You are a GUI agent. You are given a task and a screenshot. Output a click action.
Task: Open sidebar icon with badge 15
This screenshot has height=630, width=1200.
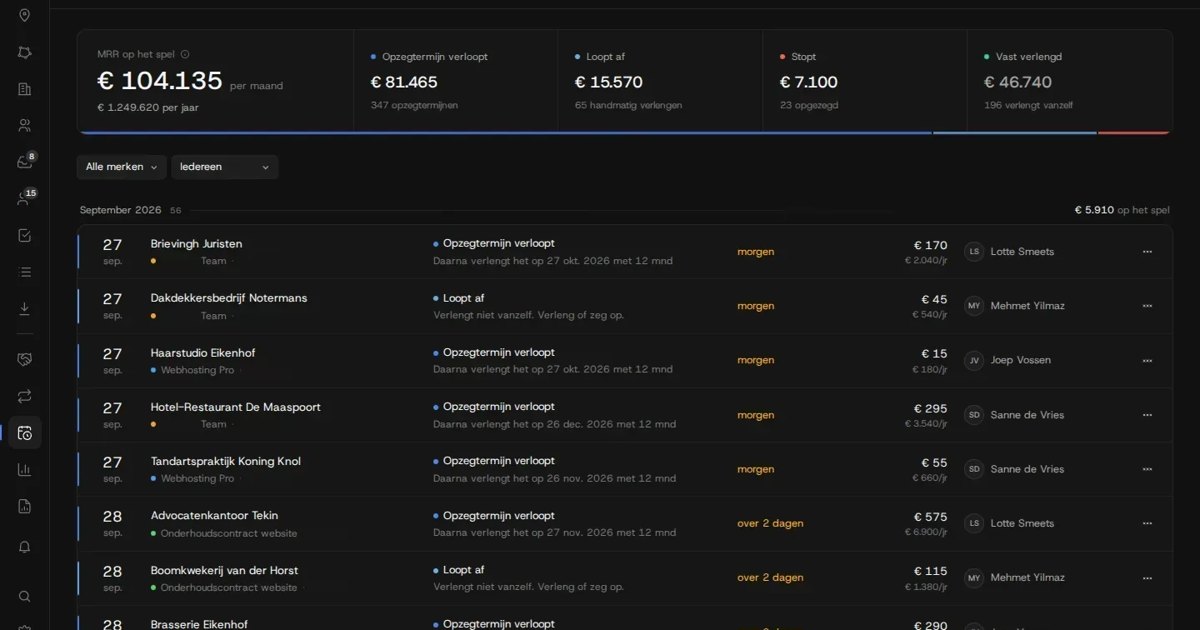pos(25,198)
